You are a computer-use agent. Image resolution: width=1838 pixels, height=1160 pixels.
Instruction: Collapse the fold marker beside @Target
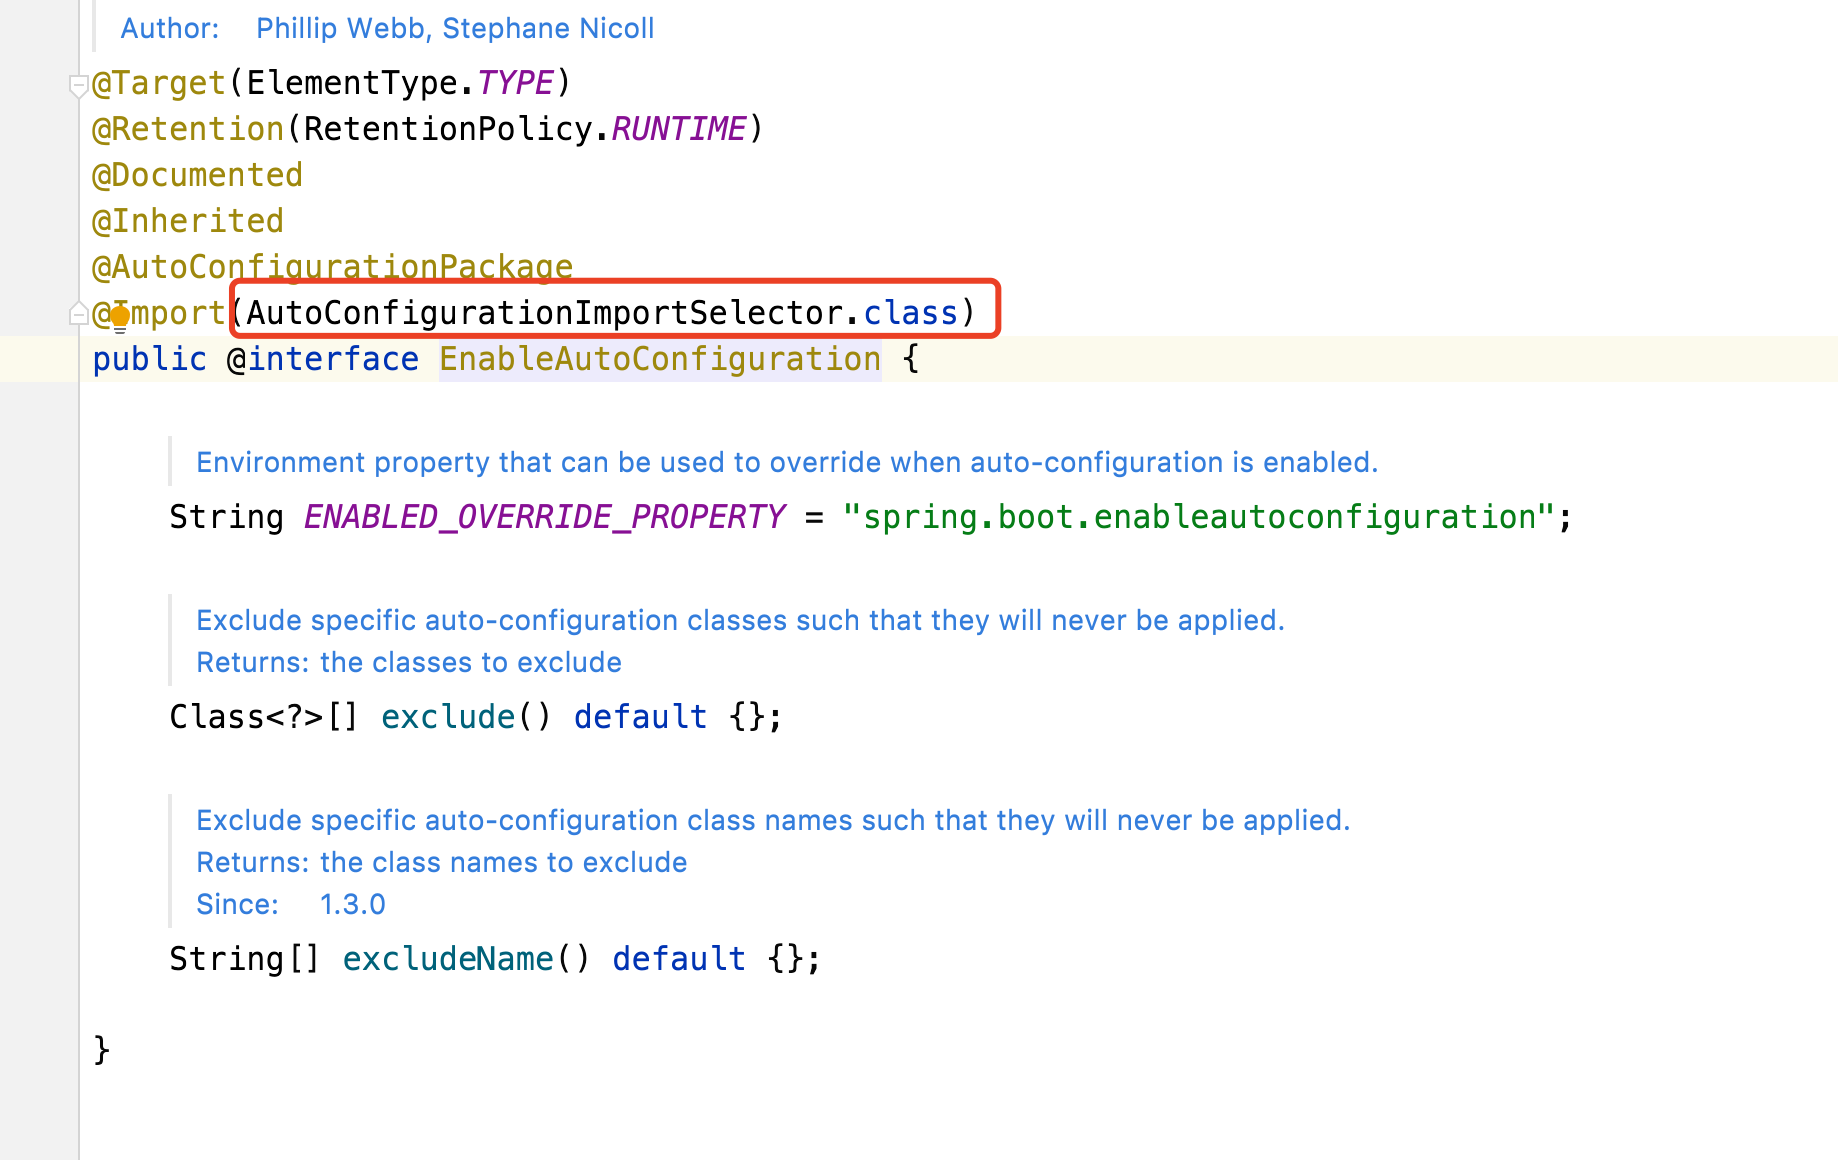point(78,85)
